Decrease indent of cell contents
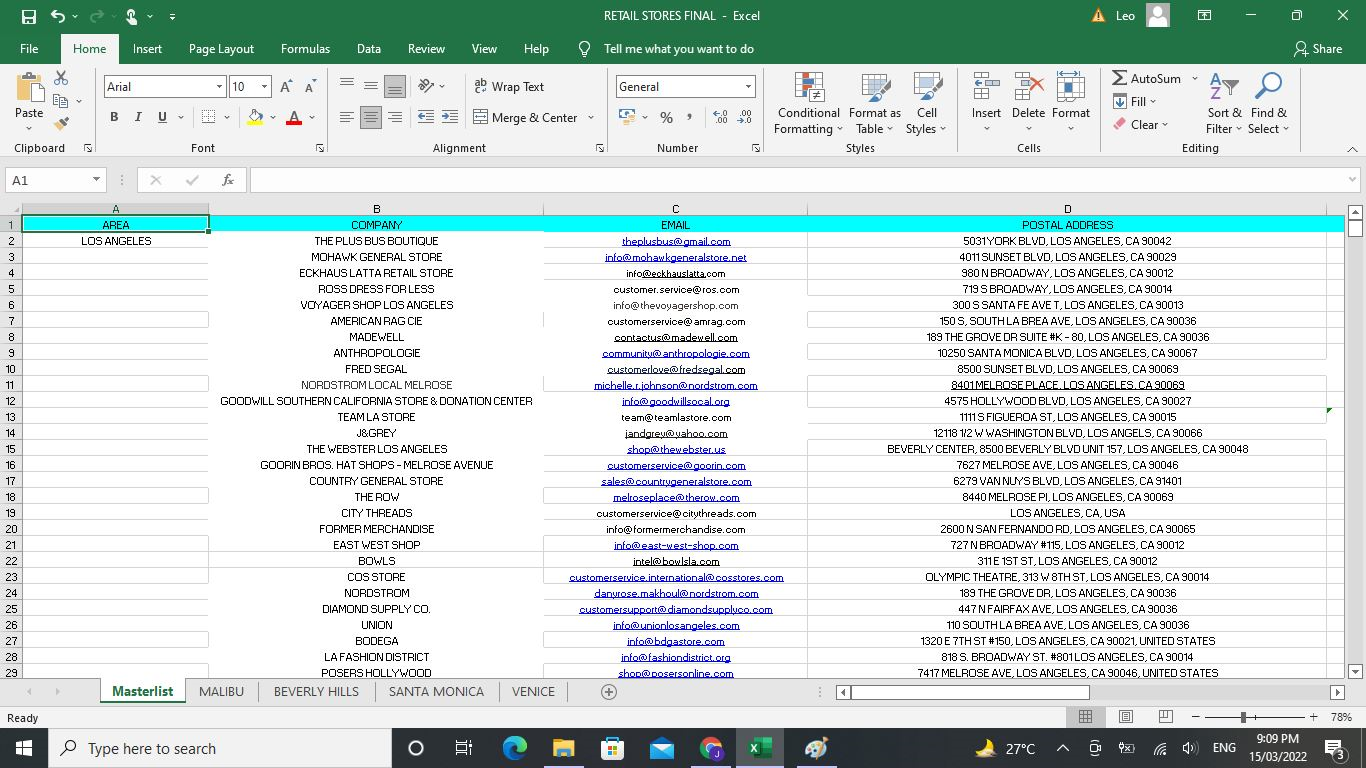The image size is (1366, 768). [425, 117]
